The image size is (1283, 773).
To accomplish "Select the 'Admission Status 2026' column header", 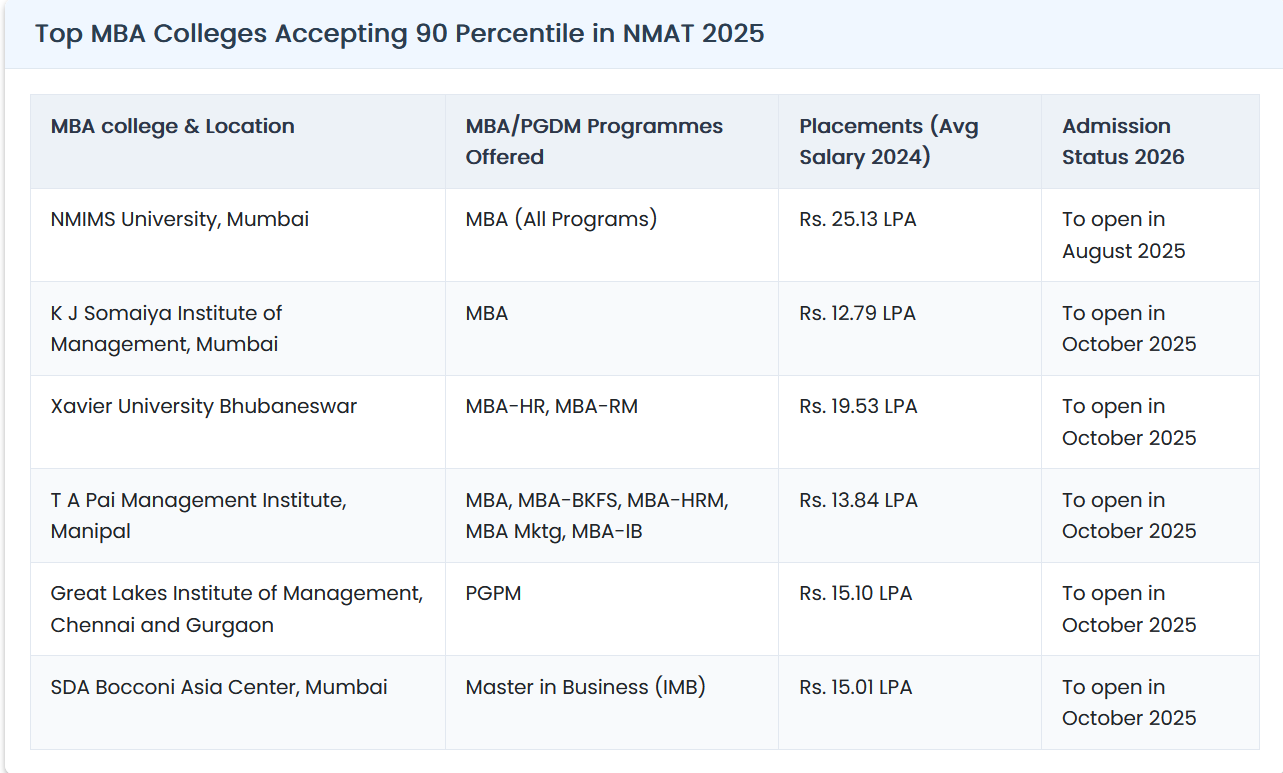I will coord(1122,141).
